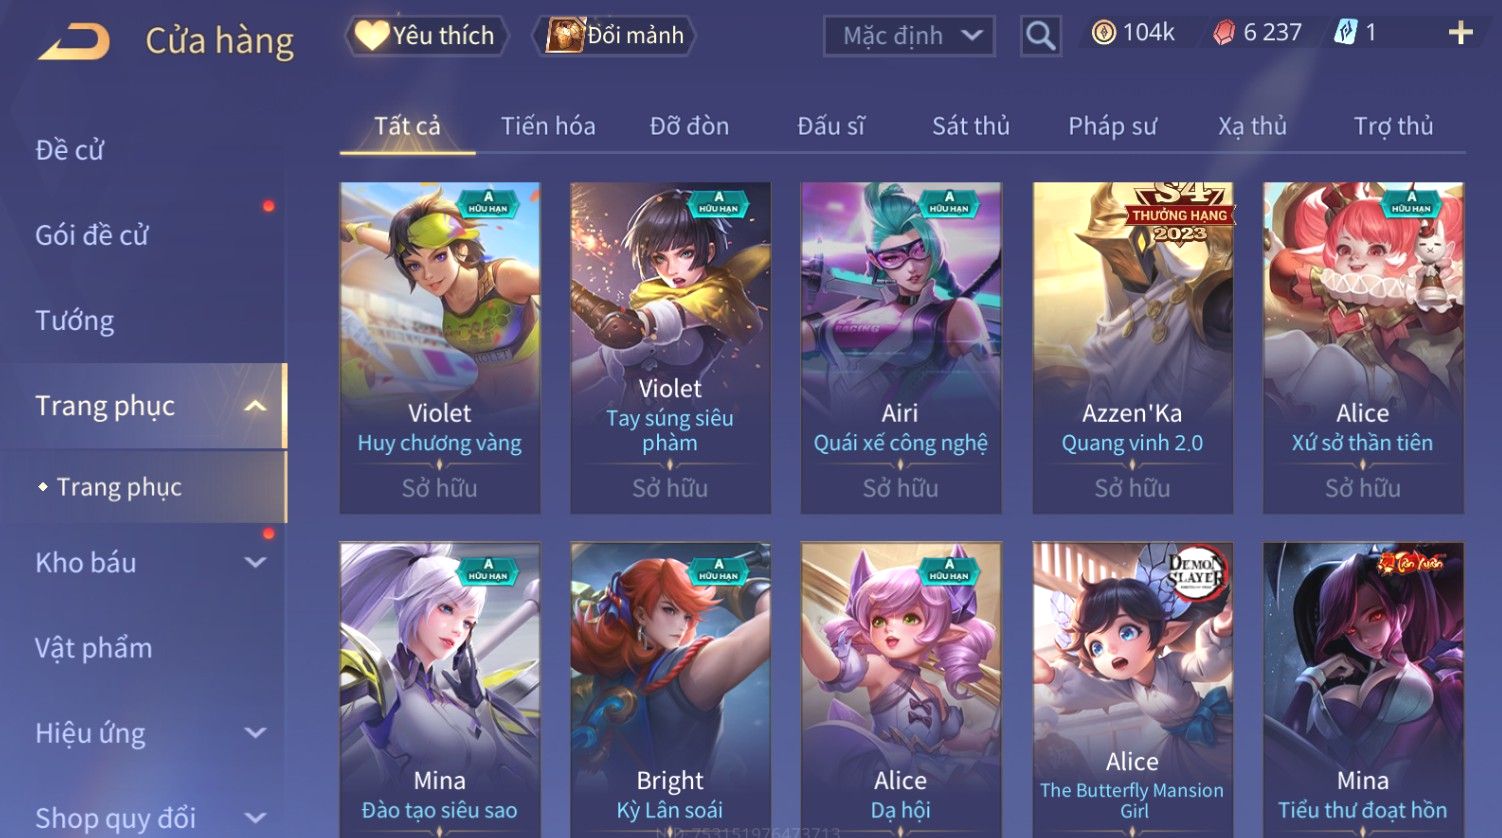Go back using the orange return arrow

point(75,41)
